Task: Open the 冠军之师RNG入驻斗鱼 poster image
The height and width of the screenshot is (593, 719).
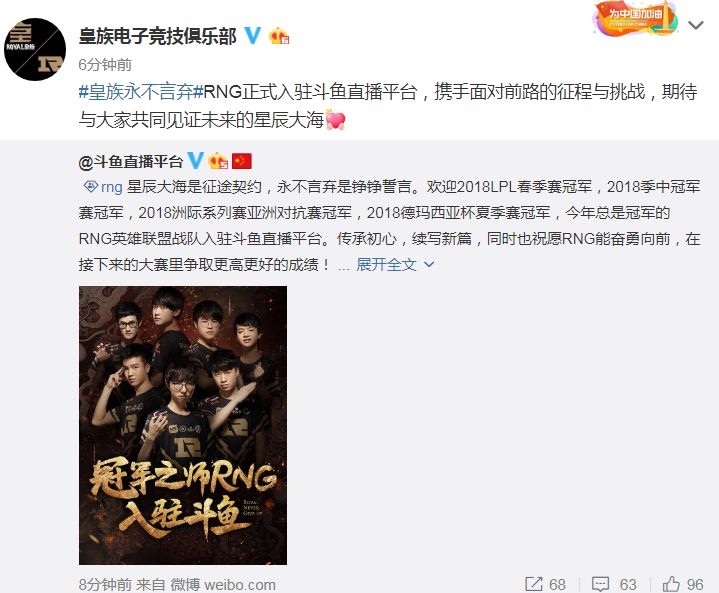Action: [183, 425]
